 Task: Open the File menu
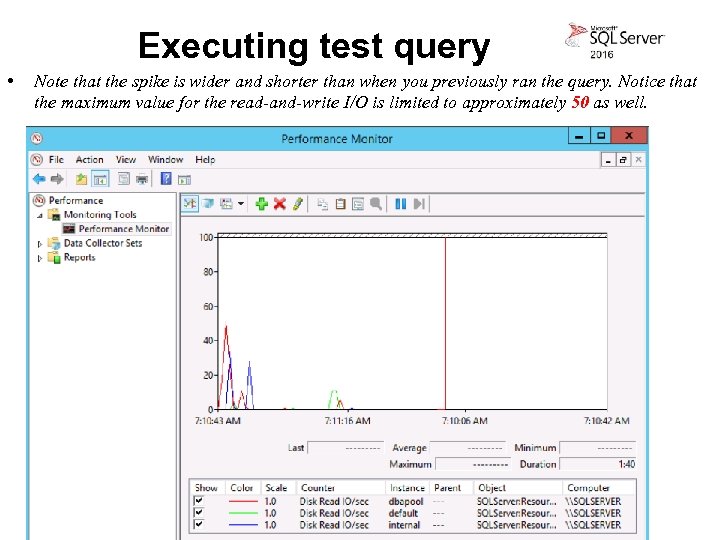tap(56, 160)
